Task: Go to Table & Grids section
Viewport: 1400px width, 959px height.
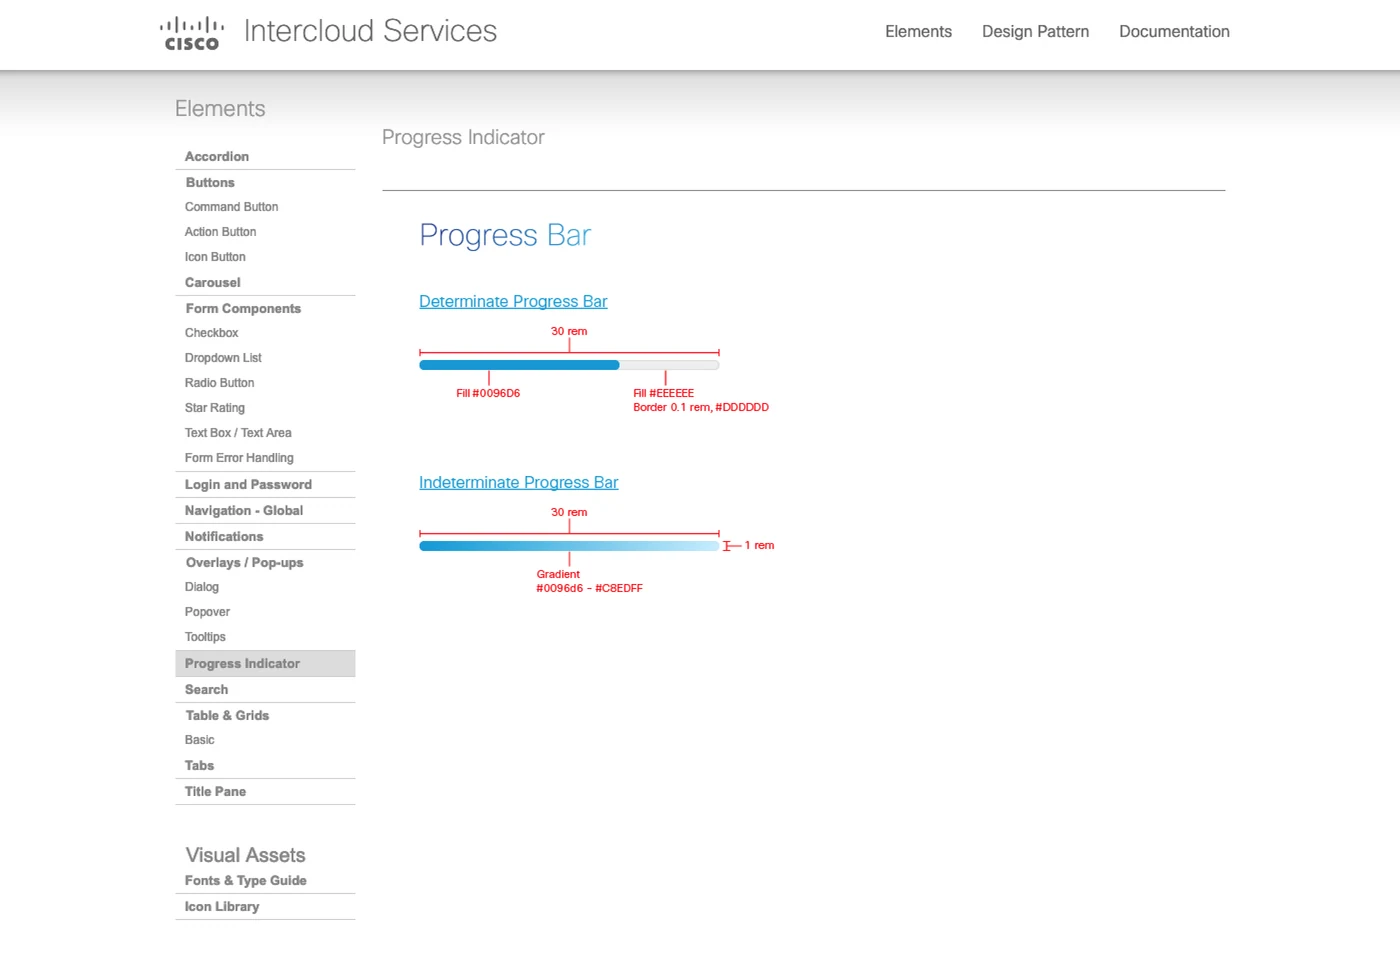Action: (227, 716)
